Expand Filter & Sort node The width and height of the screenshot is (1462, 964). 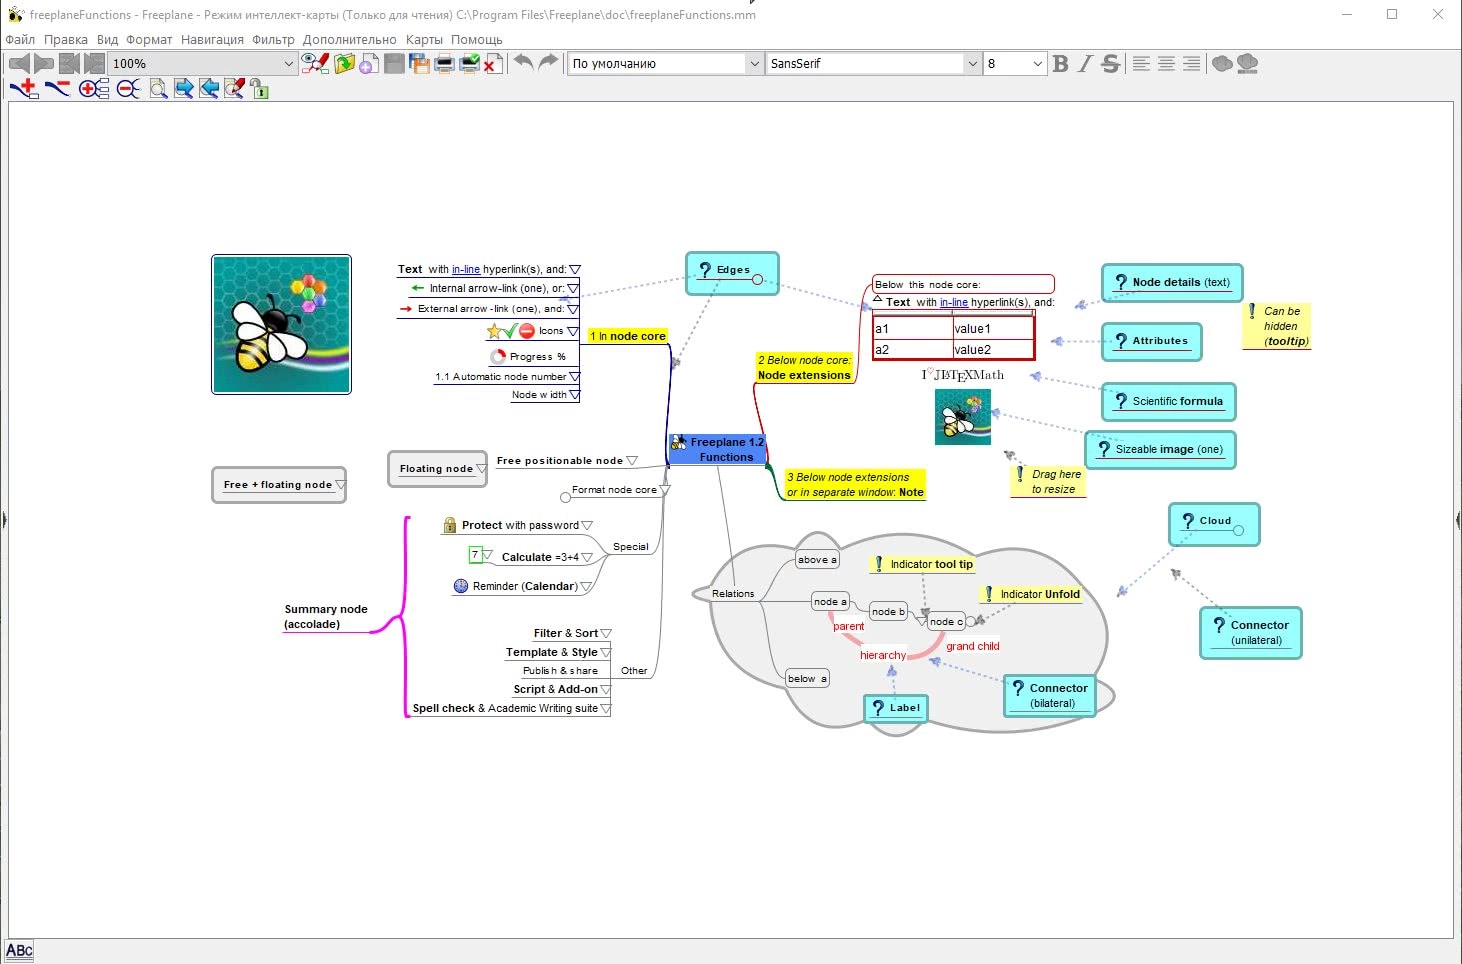(605, 634)
